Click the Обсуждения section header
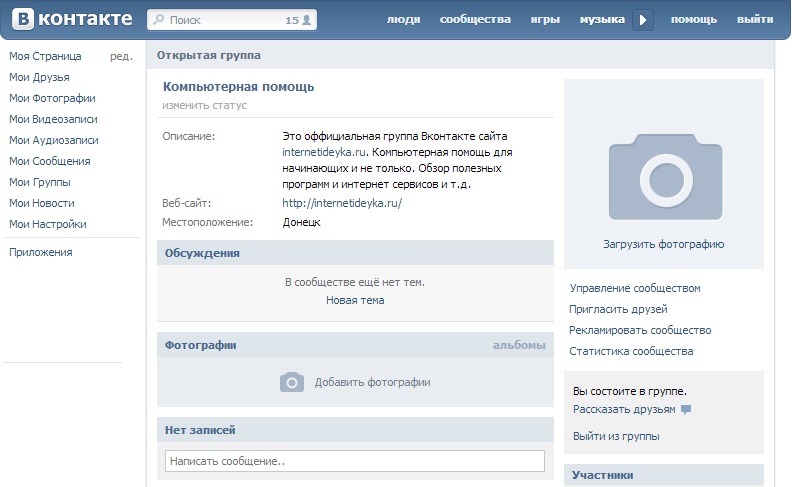 coord(355,253)
